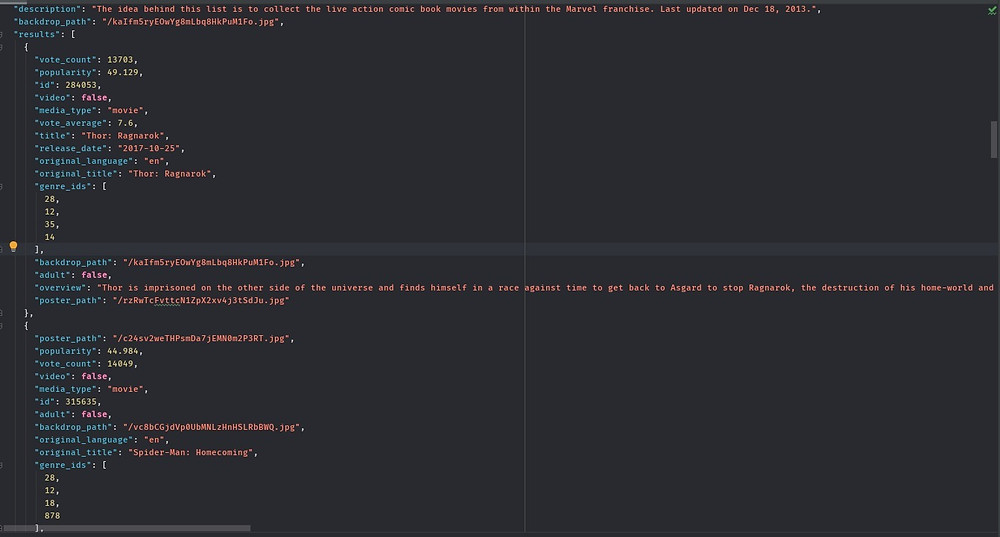
Task: Select backdrop_path /vc8bCGjdVp0UbMNLzHnHSLRbBWQ.jpg
Action: 211,427
